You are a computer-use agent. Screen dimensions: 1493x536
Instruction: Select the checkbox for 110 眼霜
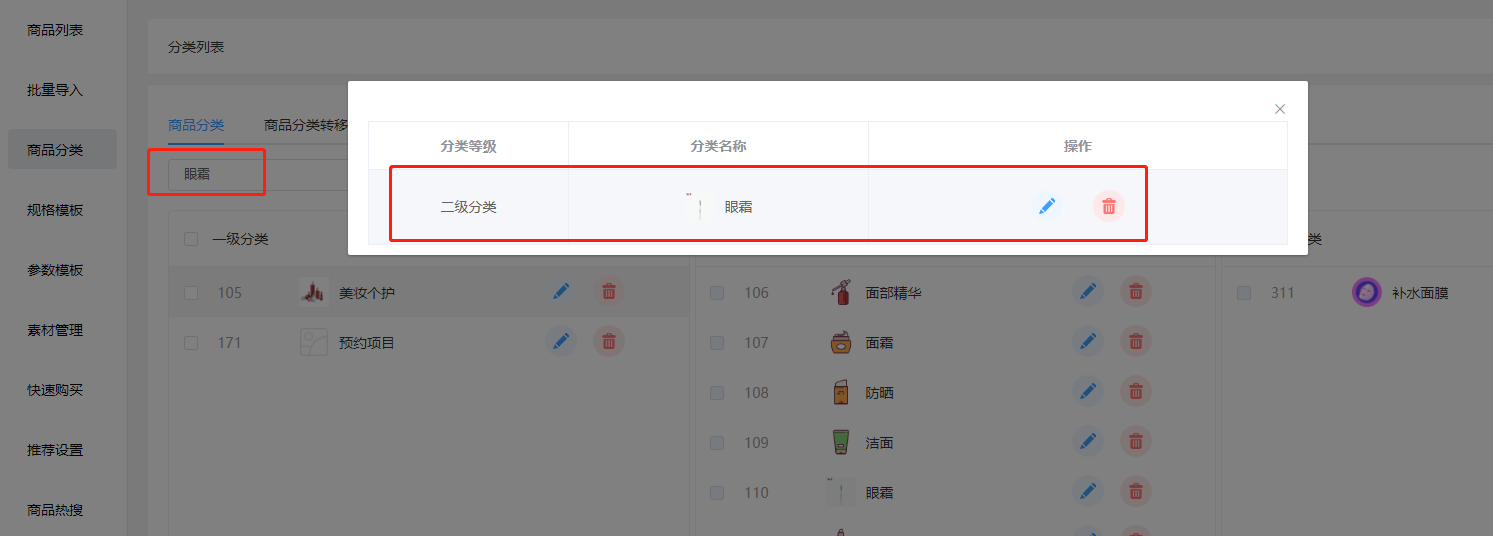pos(717,492)
